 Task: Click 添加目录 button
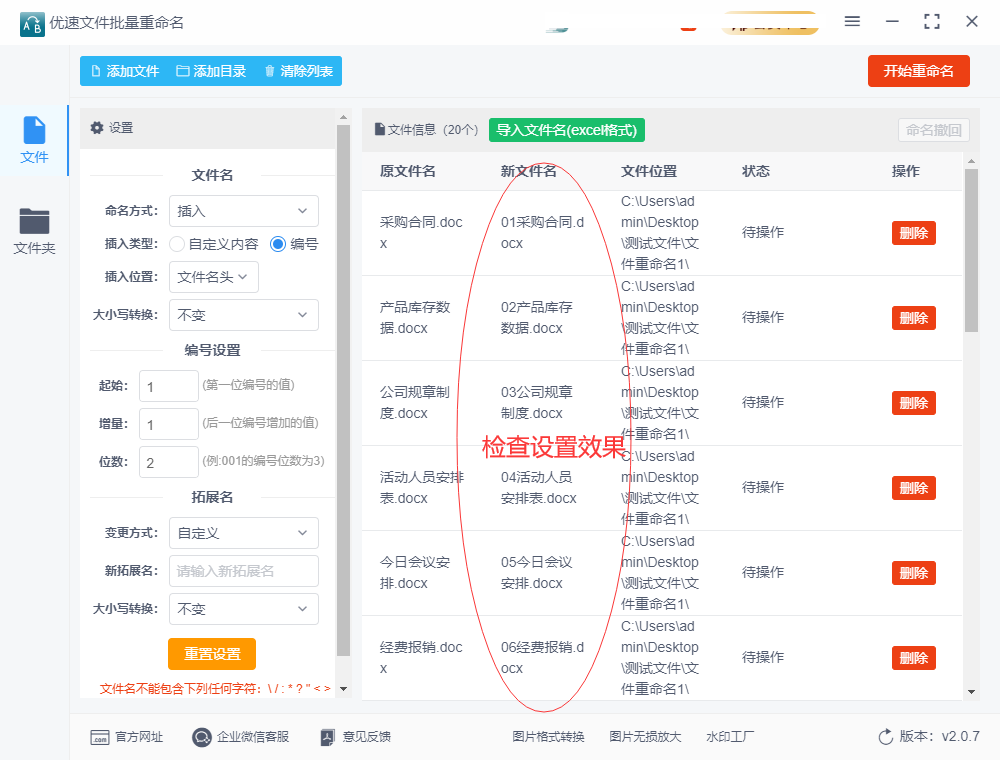coord(211,71)
